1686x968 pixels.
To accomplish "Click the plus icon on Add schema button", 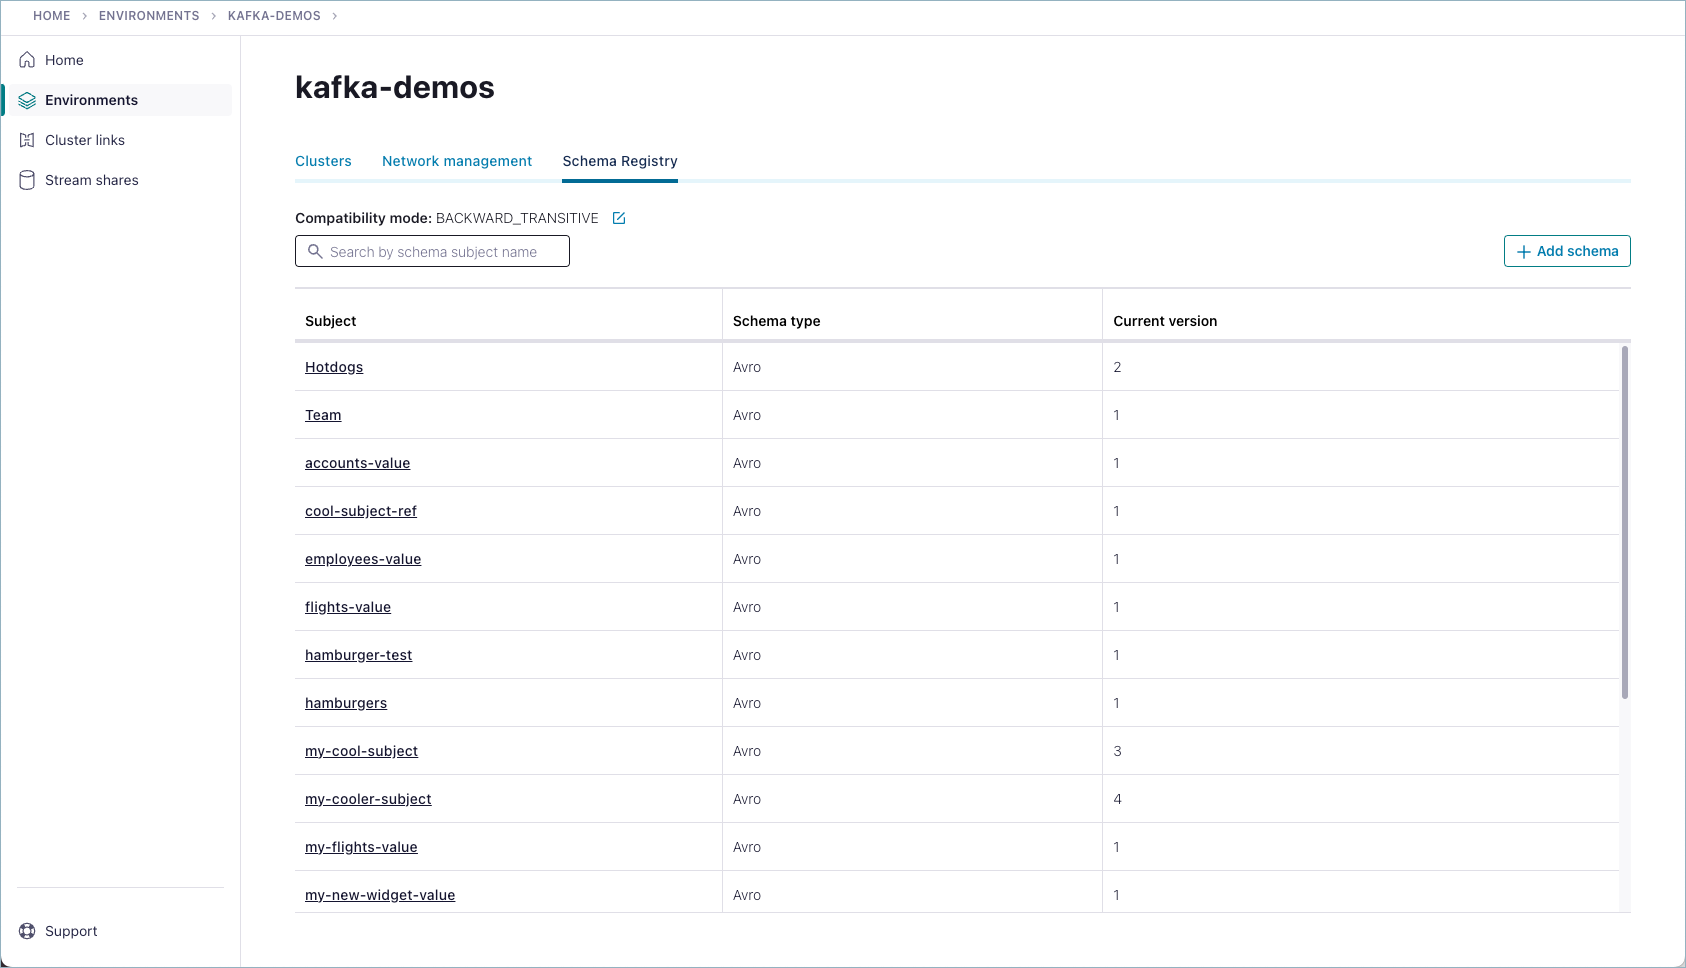I will click(1523, 251).
